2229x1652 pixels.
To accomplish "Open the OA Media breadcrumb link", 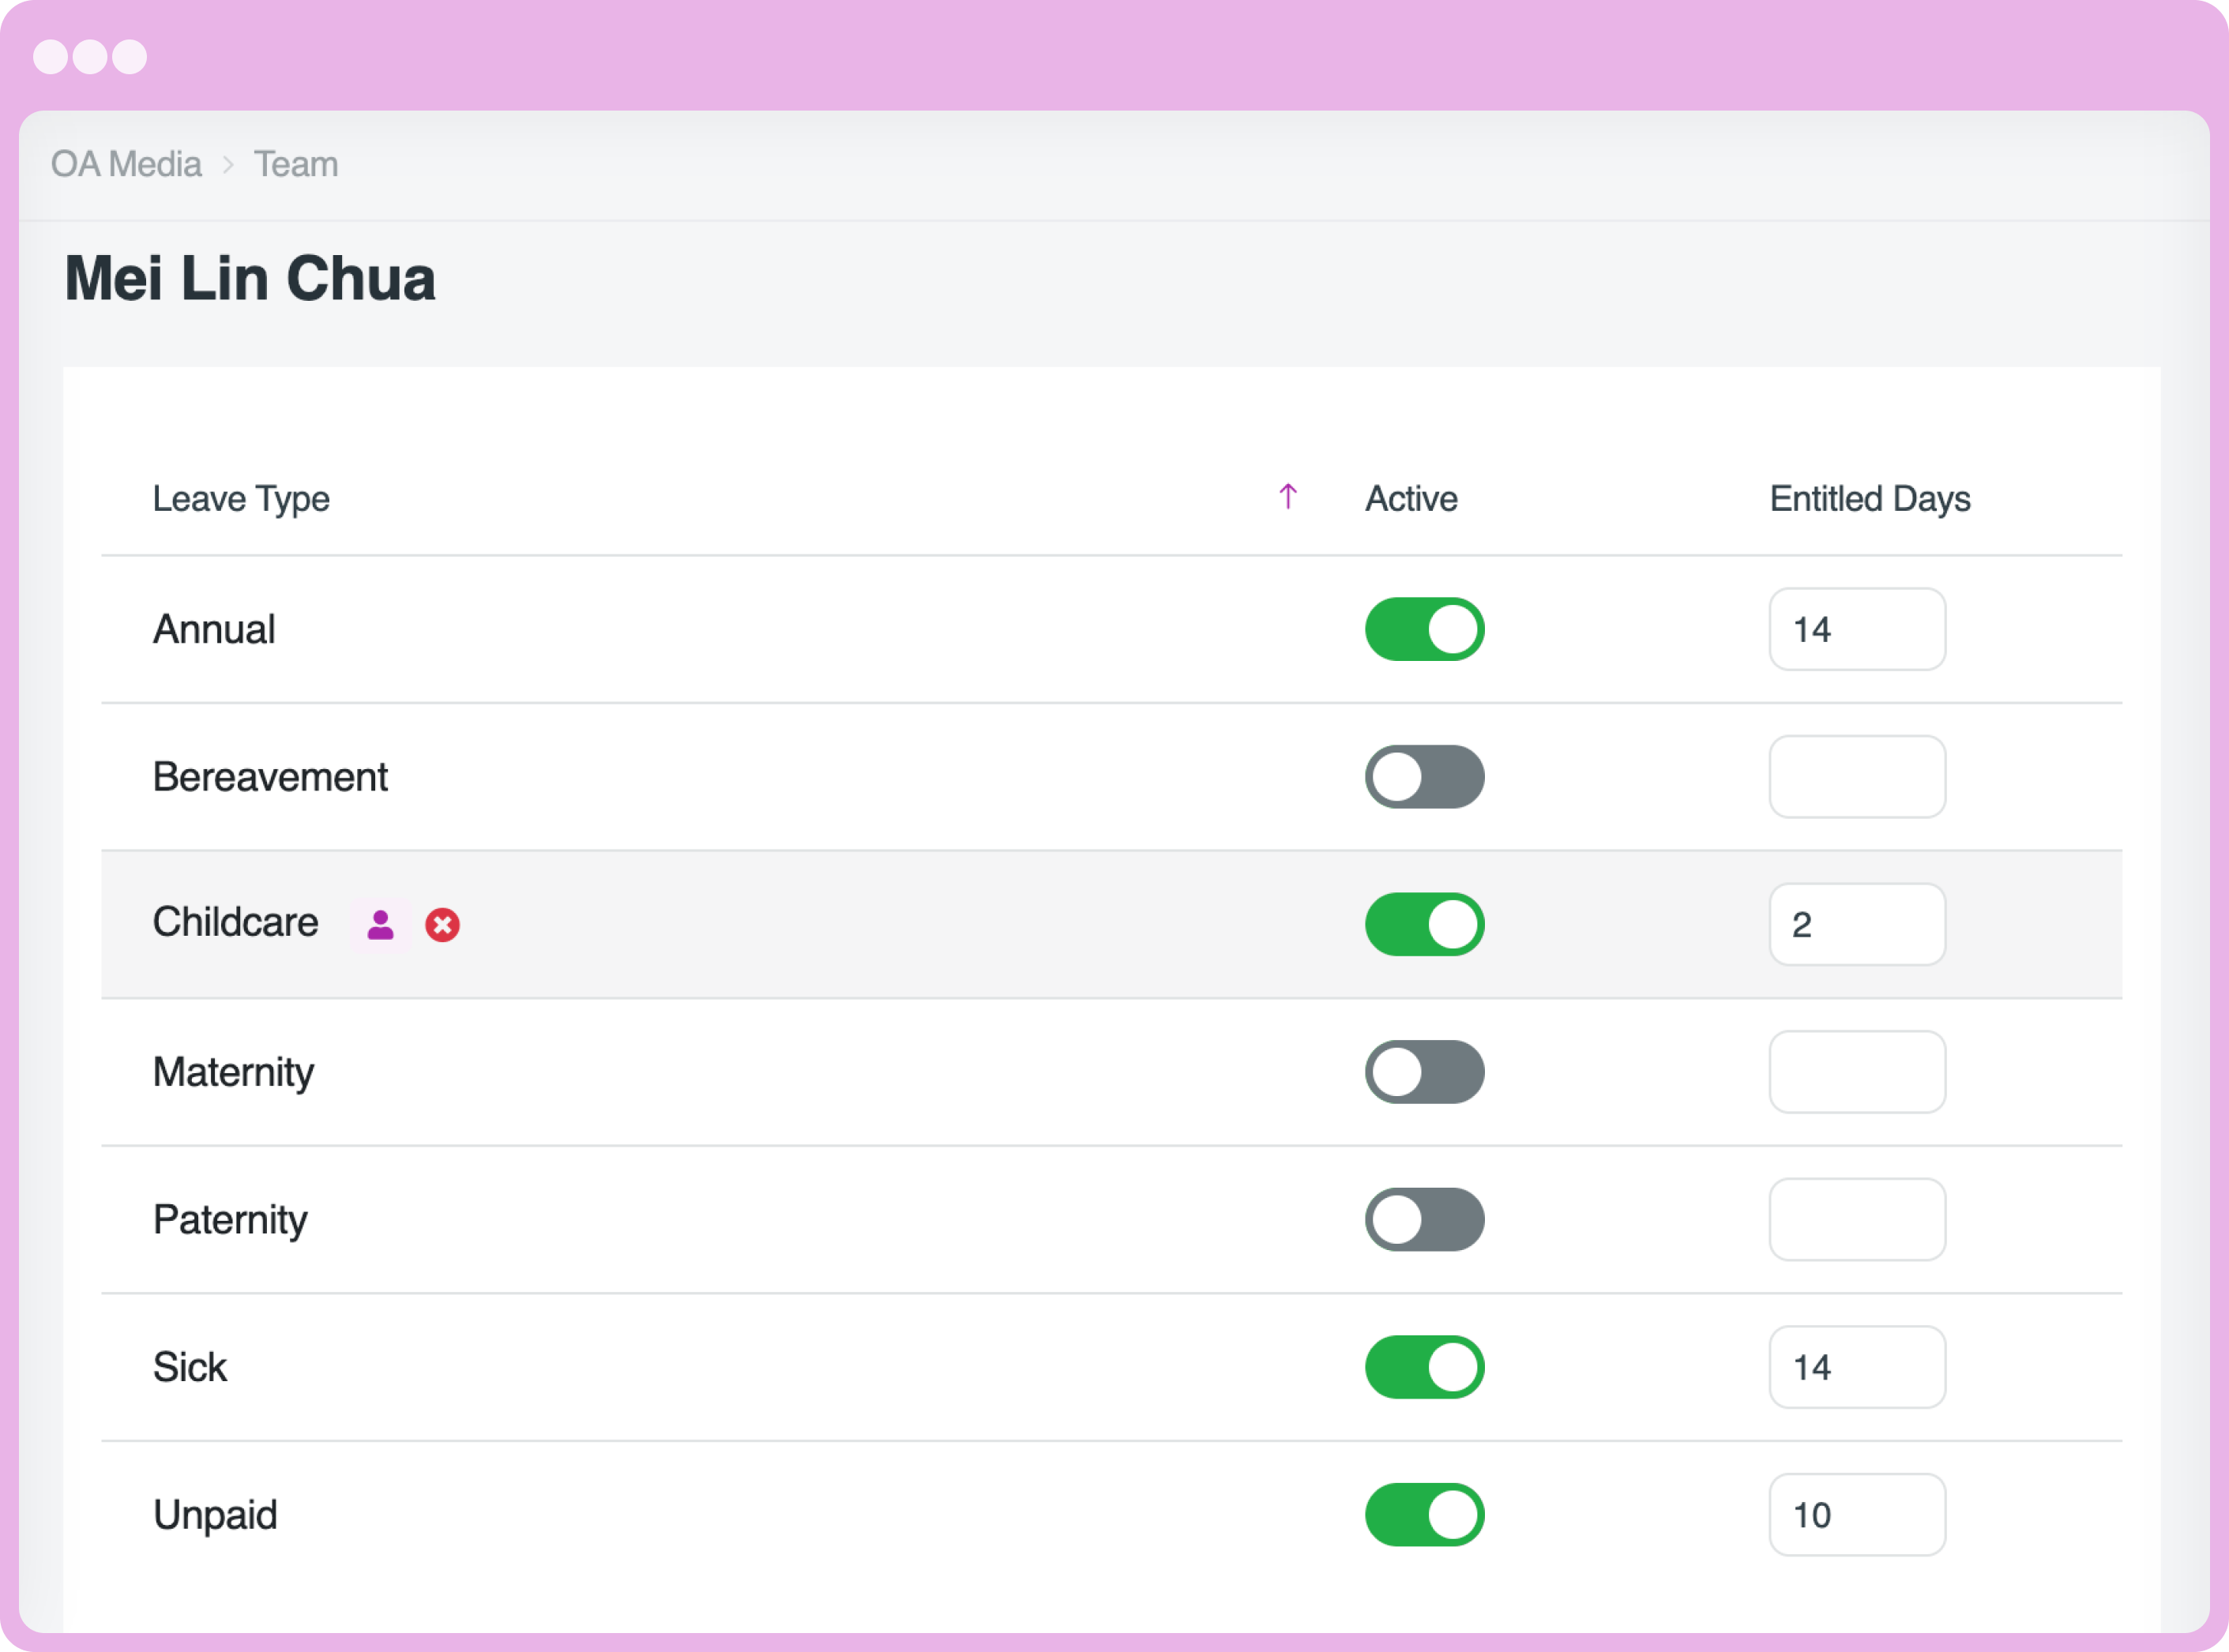I will pos(126,164).
